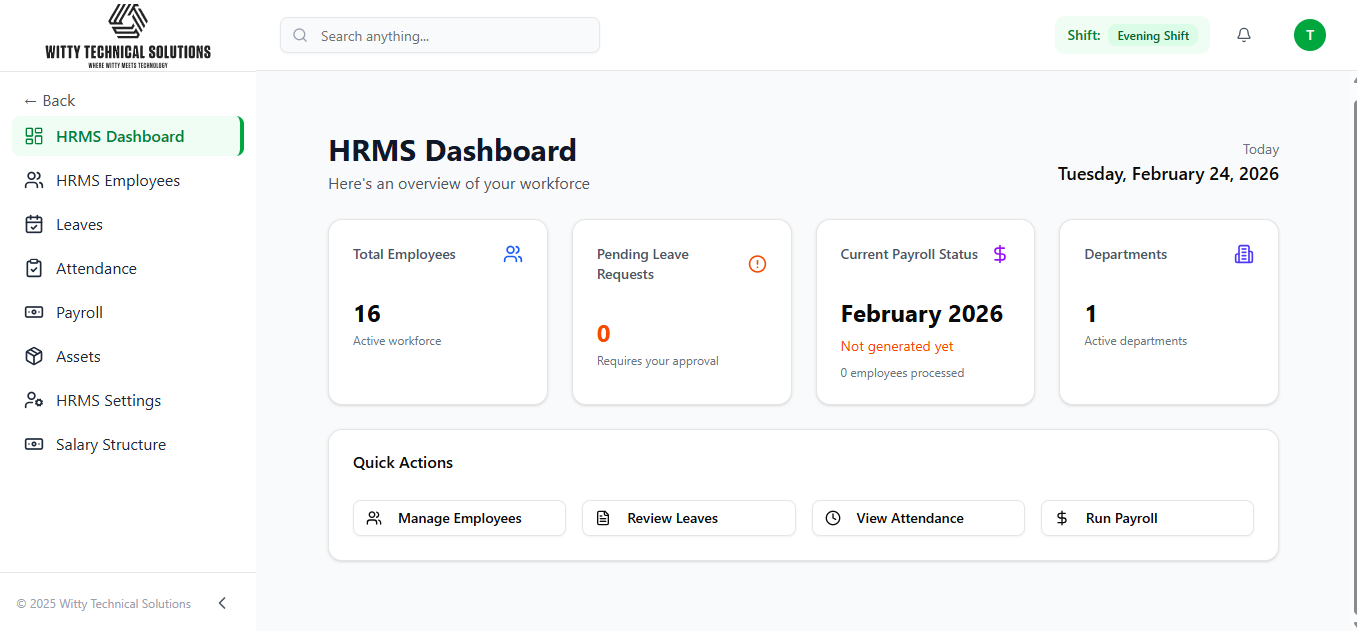
Task: Open the profile menu via the T avatar
Action: pos(1310,35)
